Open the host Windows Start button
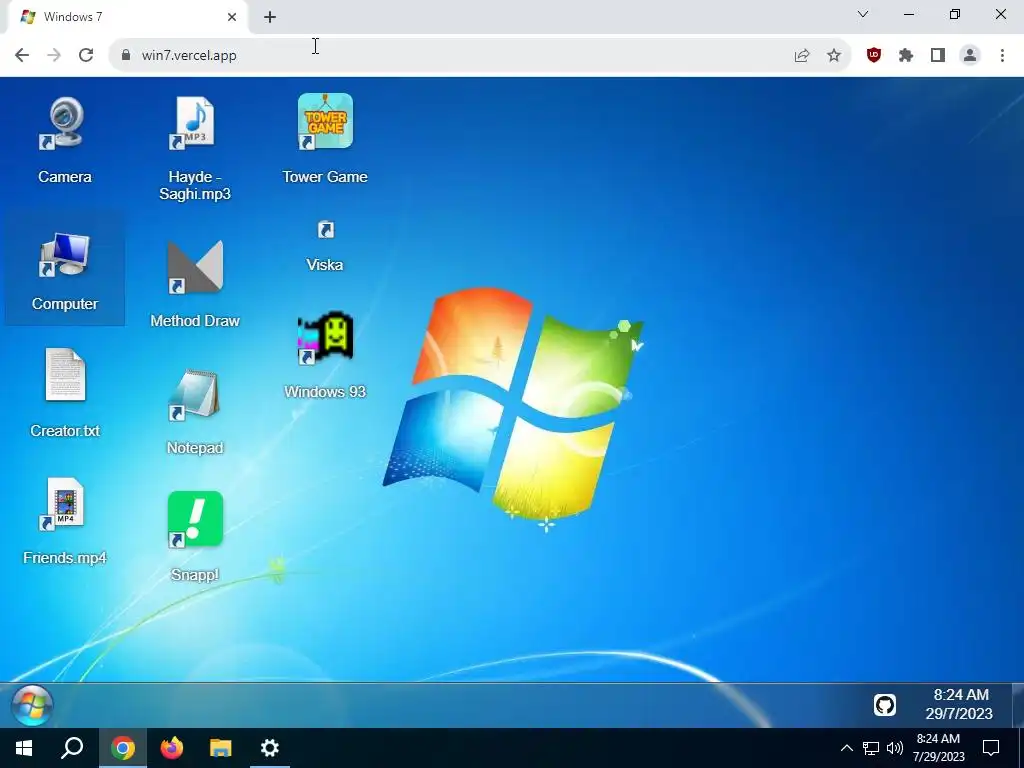This screenshot has height=768, width=1024. point(24,748)
